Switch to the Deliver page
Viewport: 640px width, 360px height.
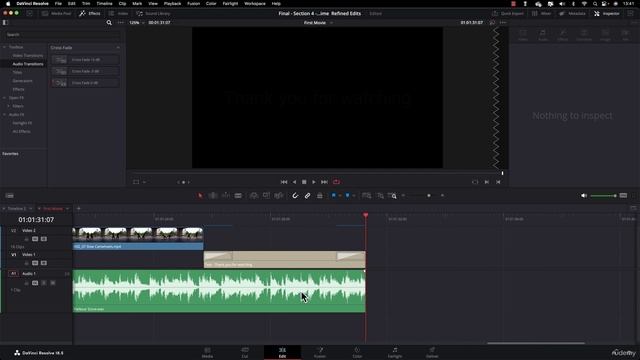[432, 352]
